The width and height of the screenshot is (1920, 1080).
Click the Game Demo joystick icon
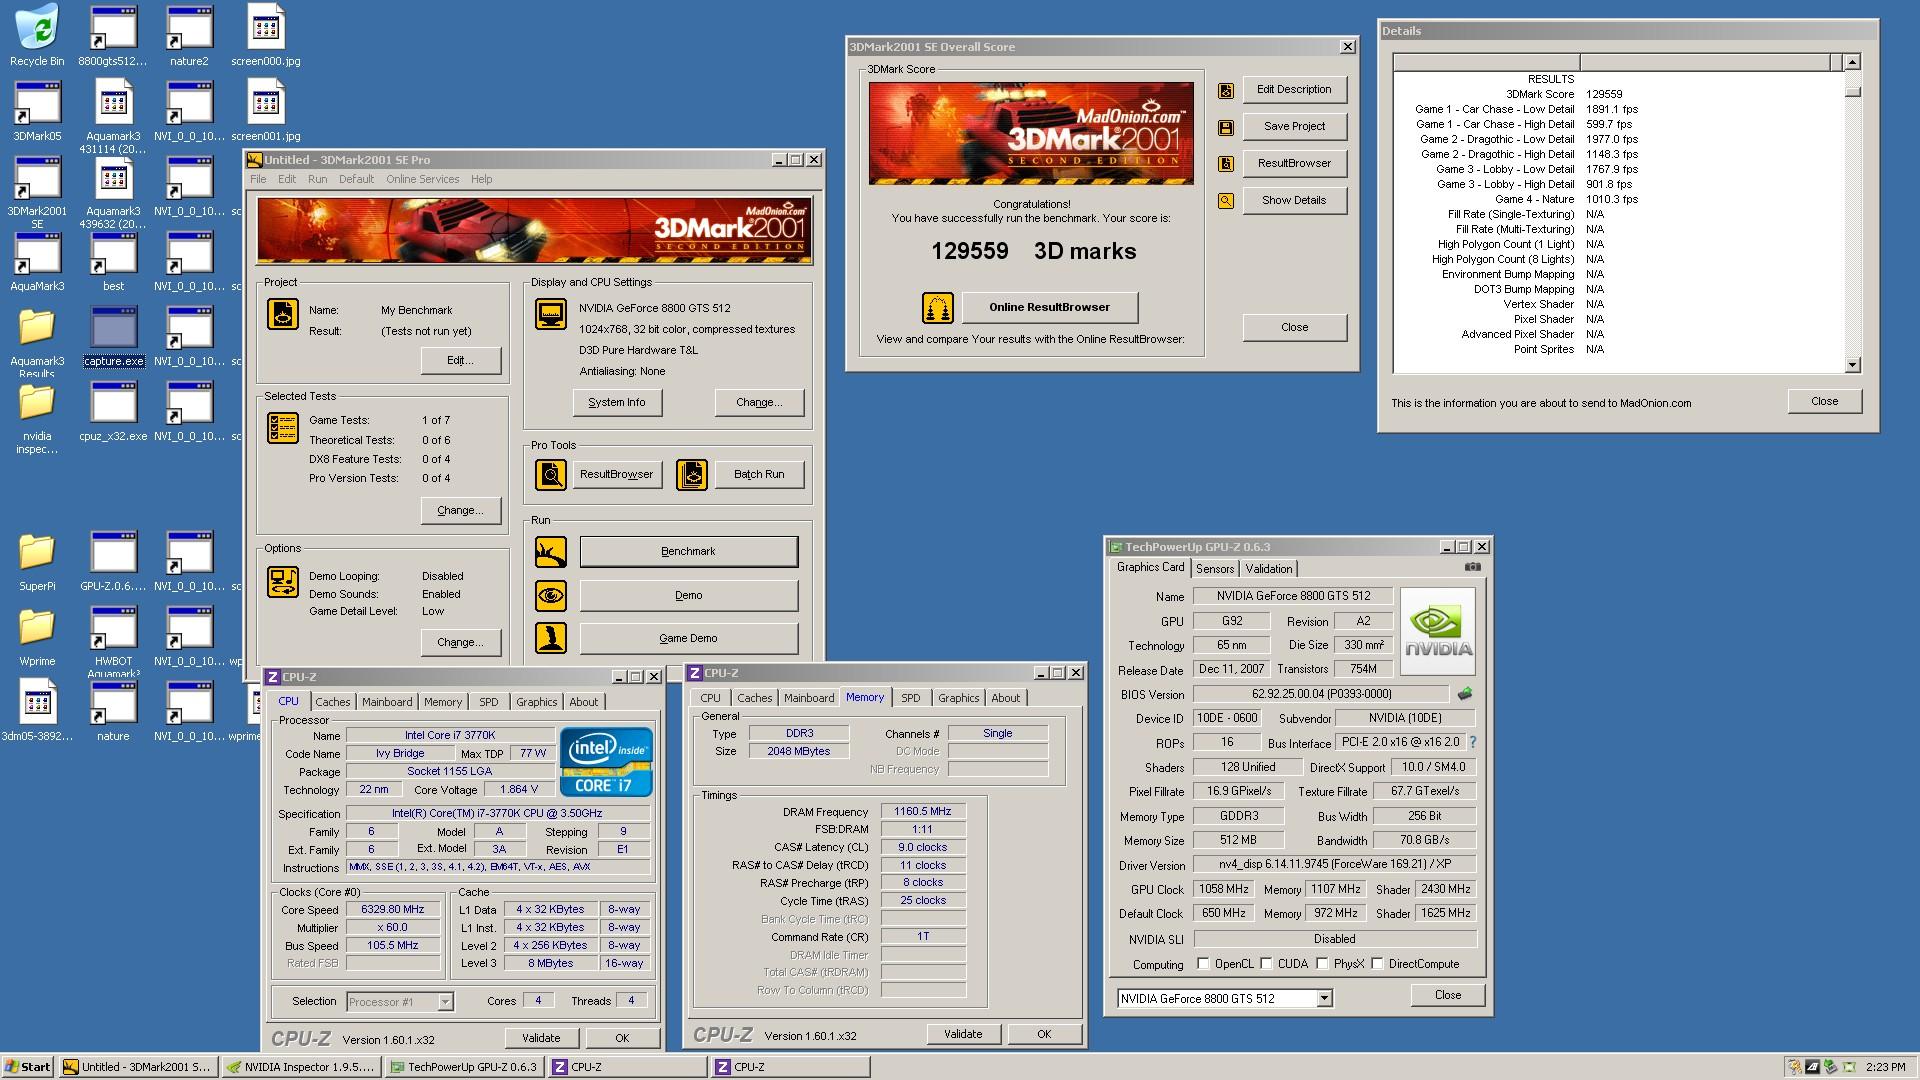tap(551, 638)
